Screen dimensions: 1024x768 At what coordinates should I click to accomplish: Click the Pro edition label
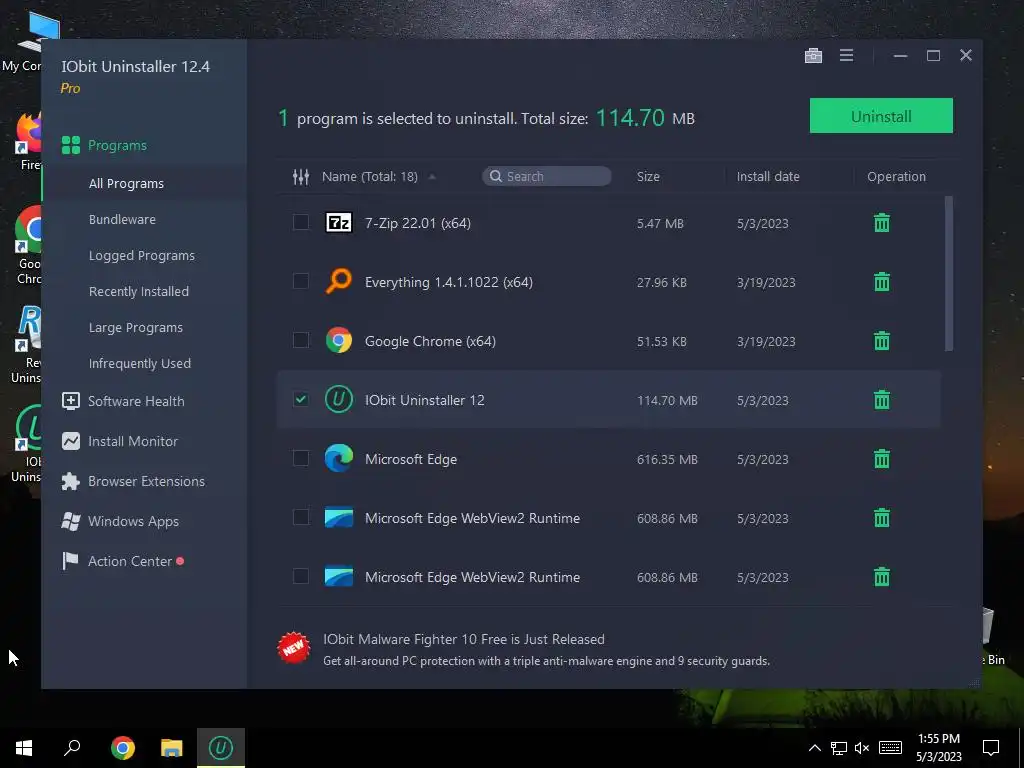point(71,88)
